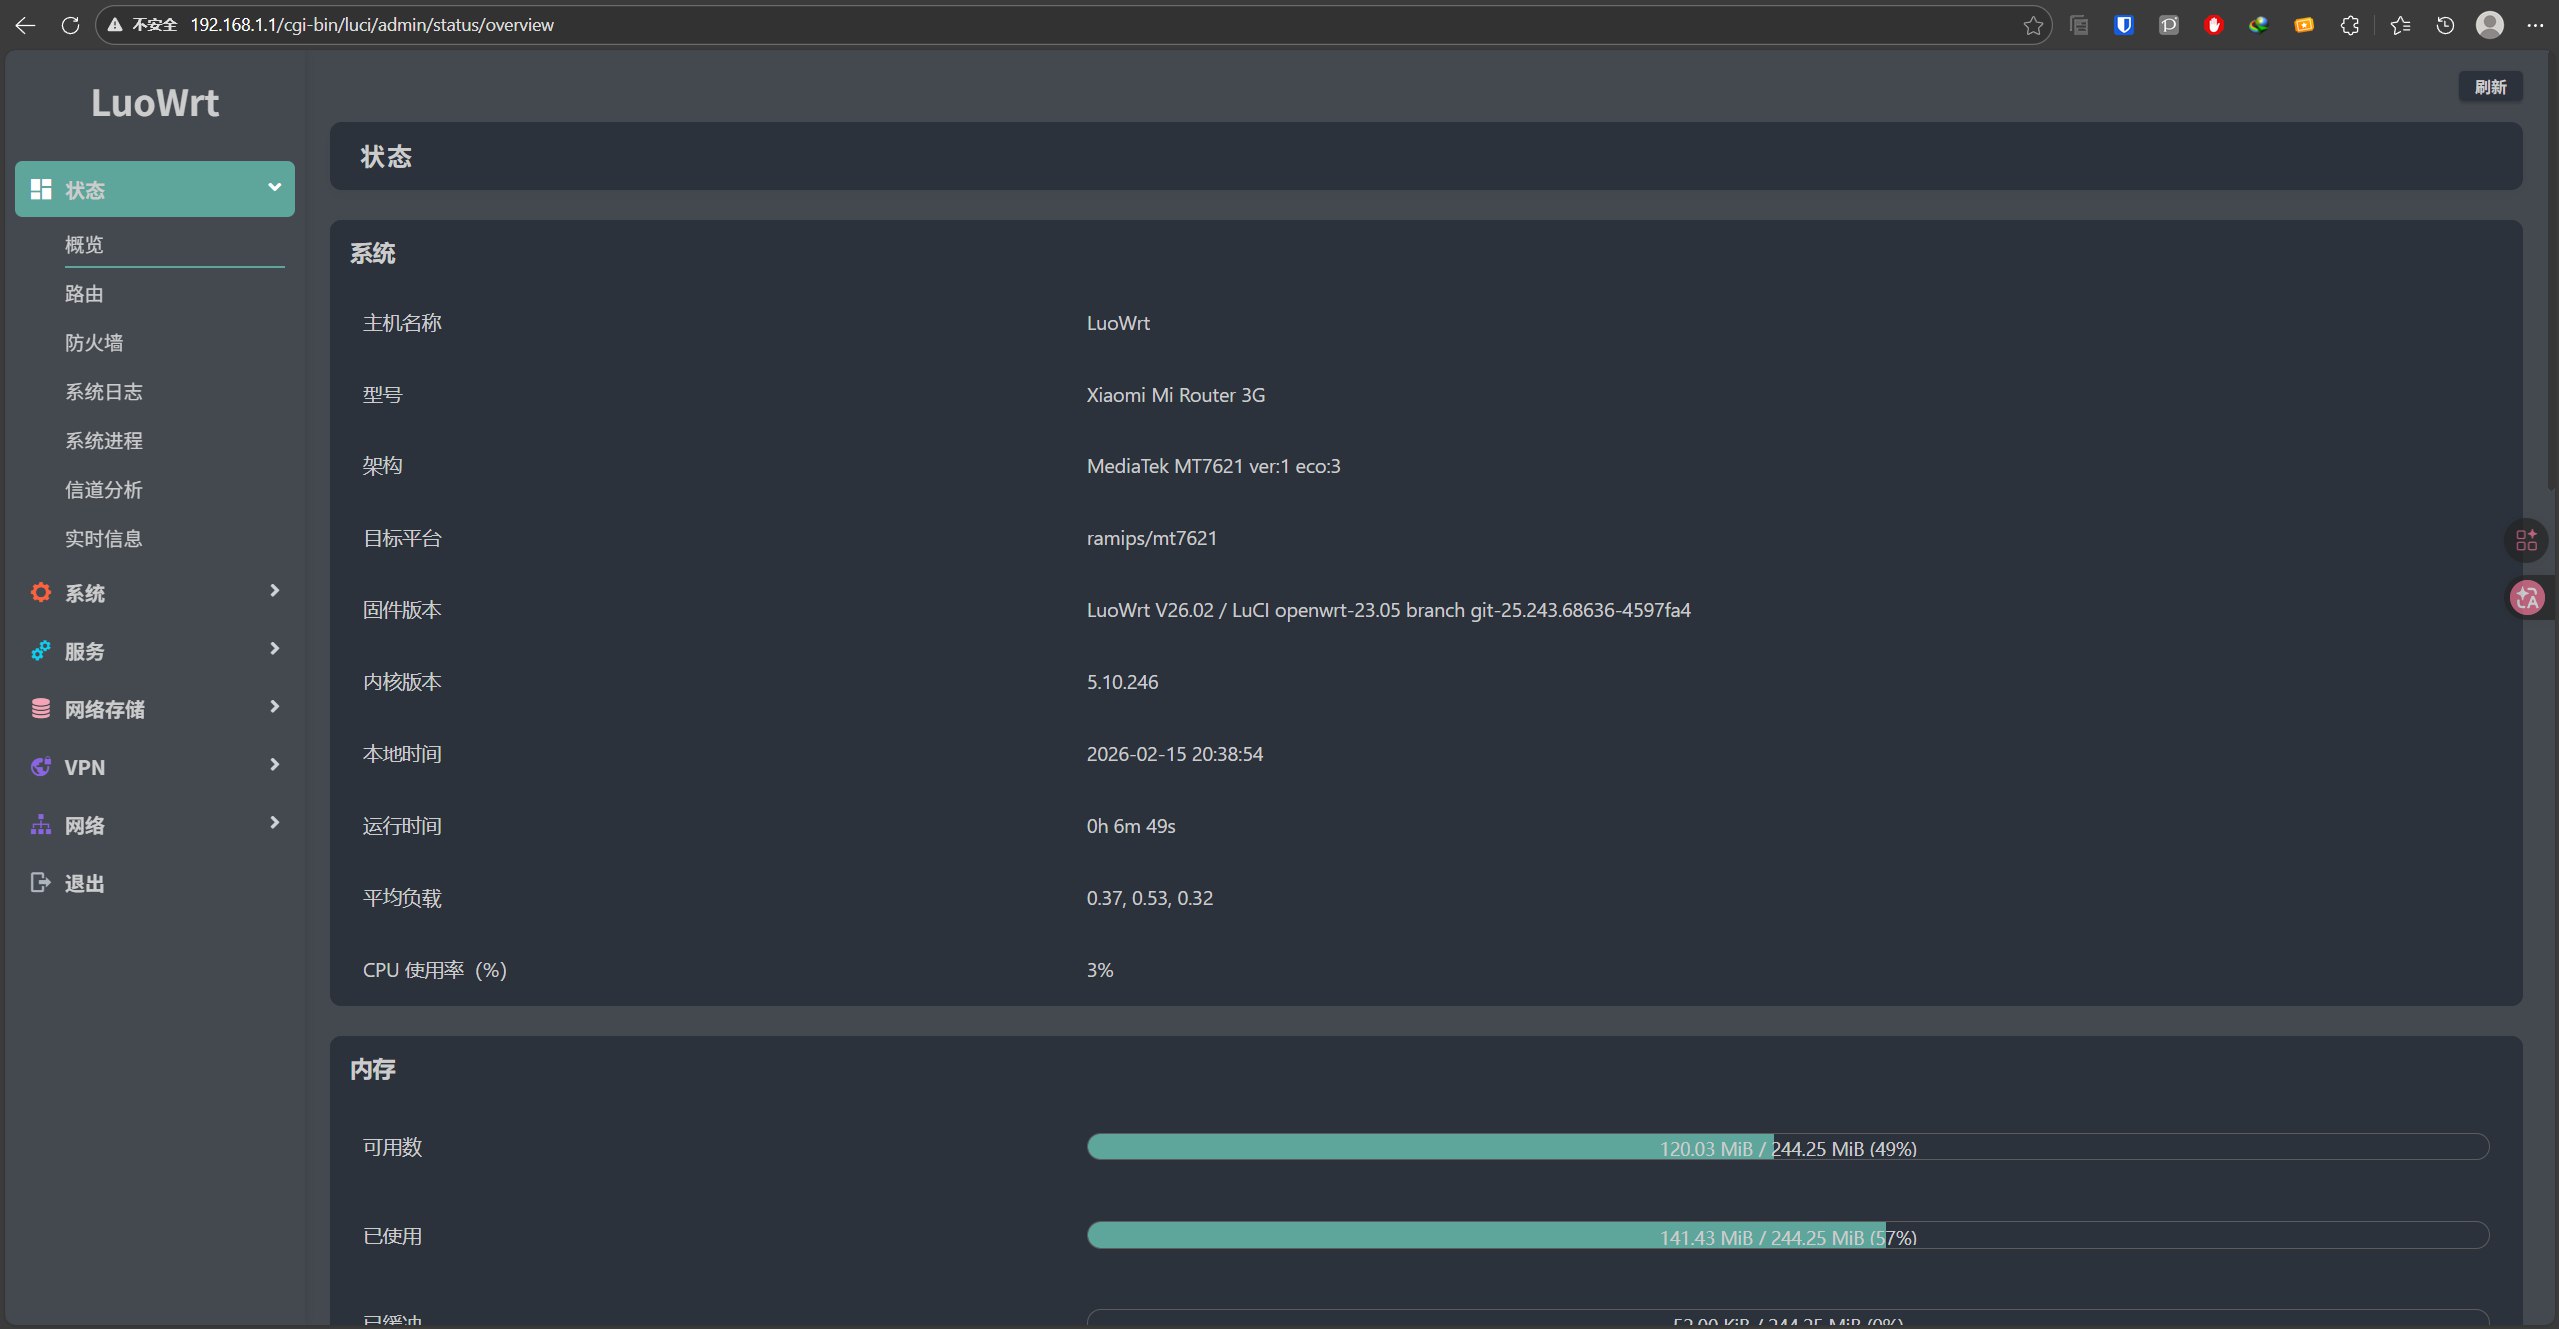Open the 路由 submenu item
Image resolution: width=2559 pixels, height=1329 pixels.
85,294
